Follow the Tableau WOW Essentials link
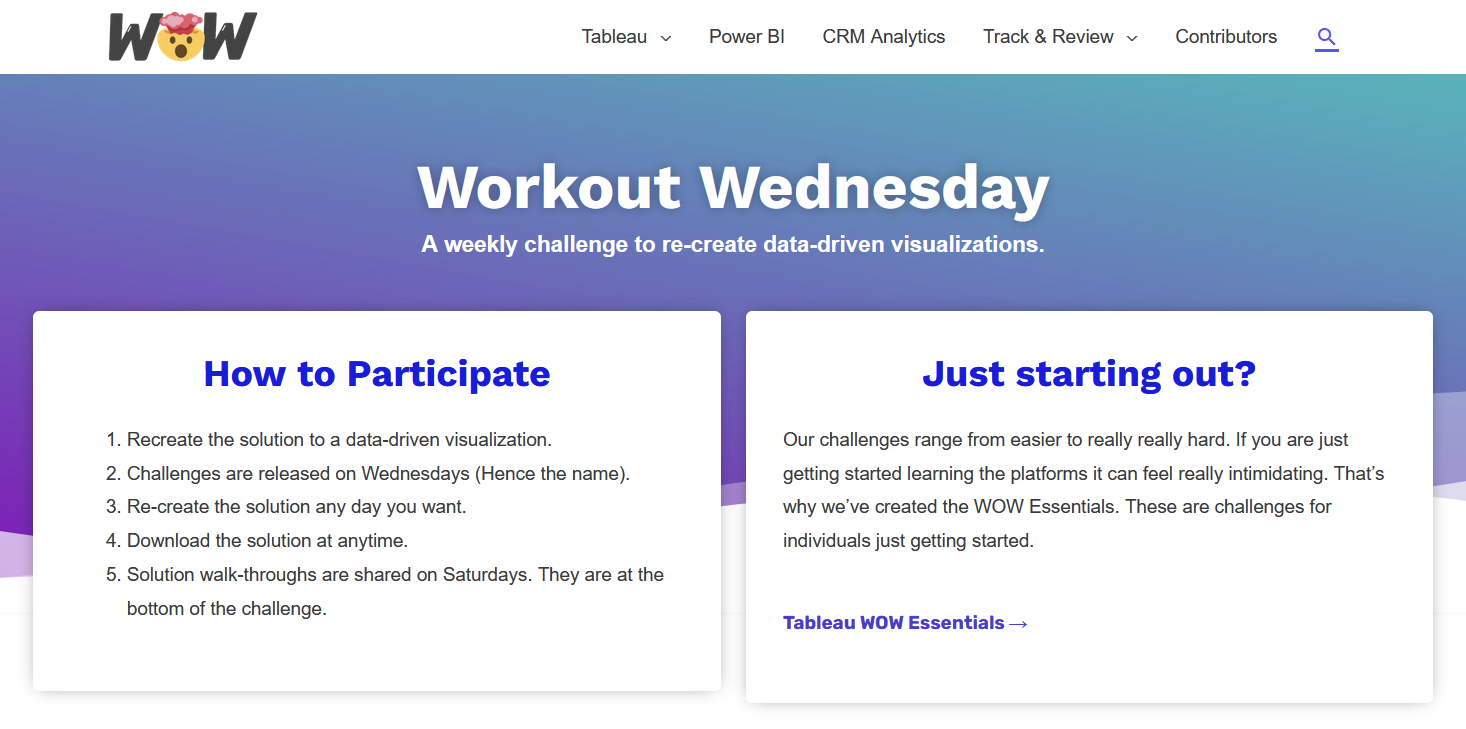Viewport: 1466px width, 729px height. [x=893, y=623]
